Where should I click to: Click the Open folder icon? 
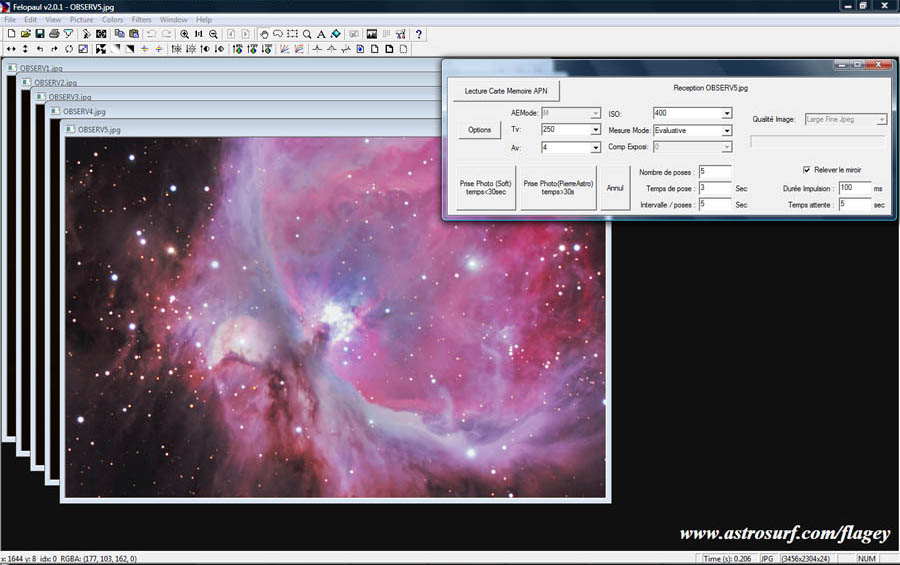25,34
